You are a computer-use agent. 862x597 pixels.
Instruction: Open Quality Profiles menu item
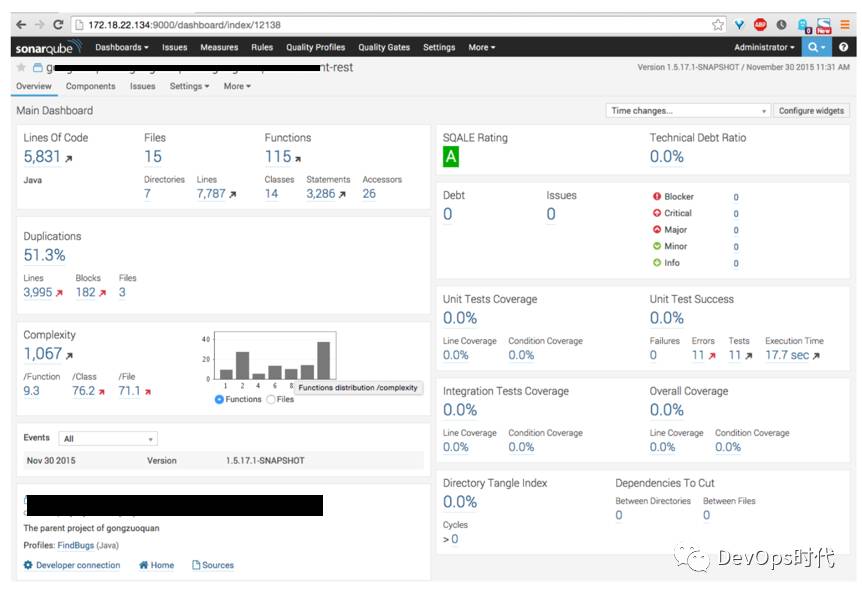[316, 47]
